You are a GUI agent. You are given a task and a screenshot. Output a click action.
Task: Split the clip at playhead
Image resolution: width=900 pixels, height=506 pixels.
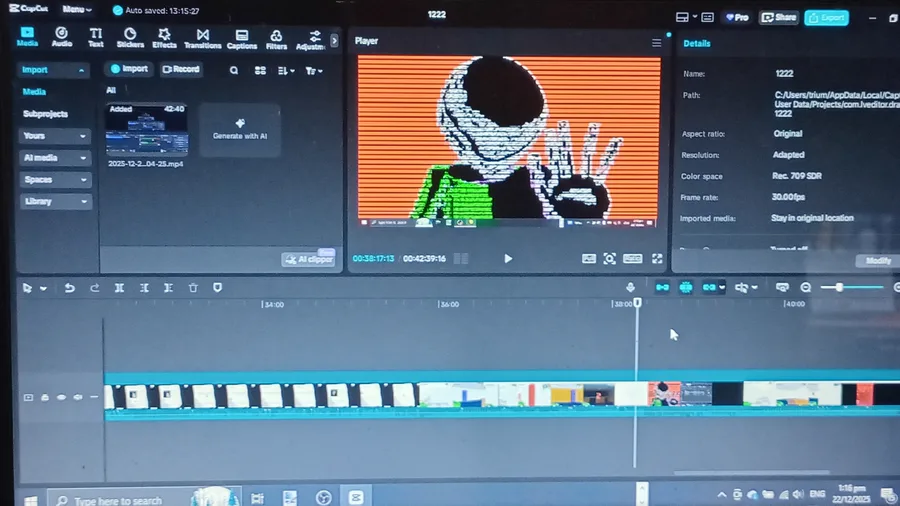[119, 287]
